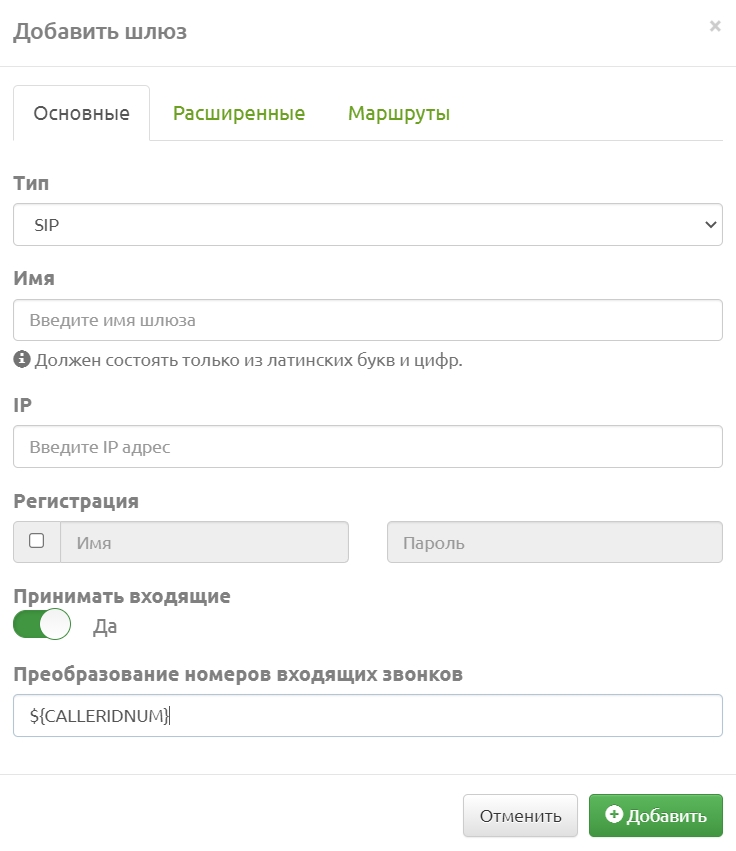Image resolution: width=736 pixels, height=851 pixels.
Task: Click the Отменить button
Action: click(x=520, y=816)
